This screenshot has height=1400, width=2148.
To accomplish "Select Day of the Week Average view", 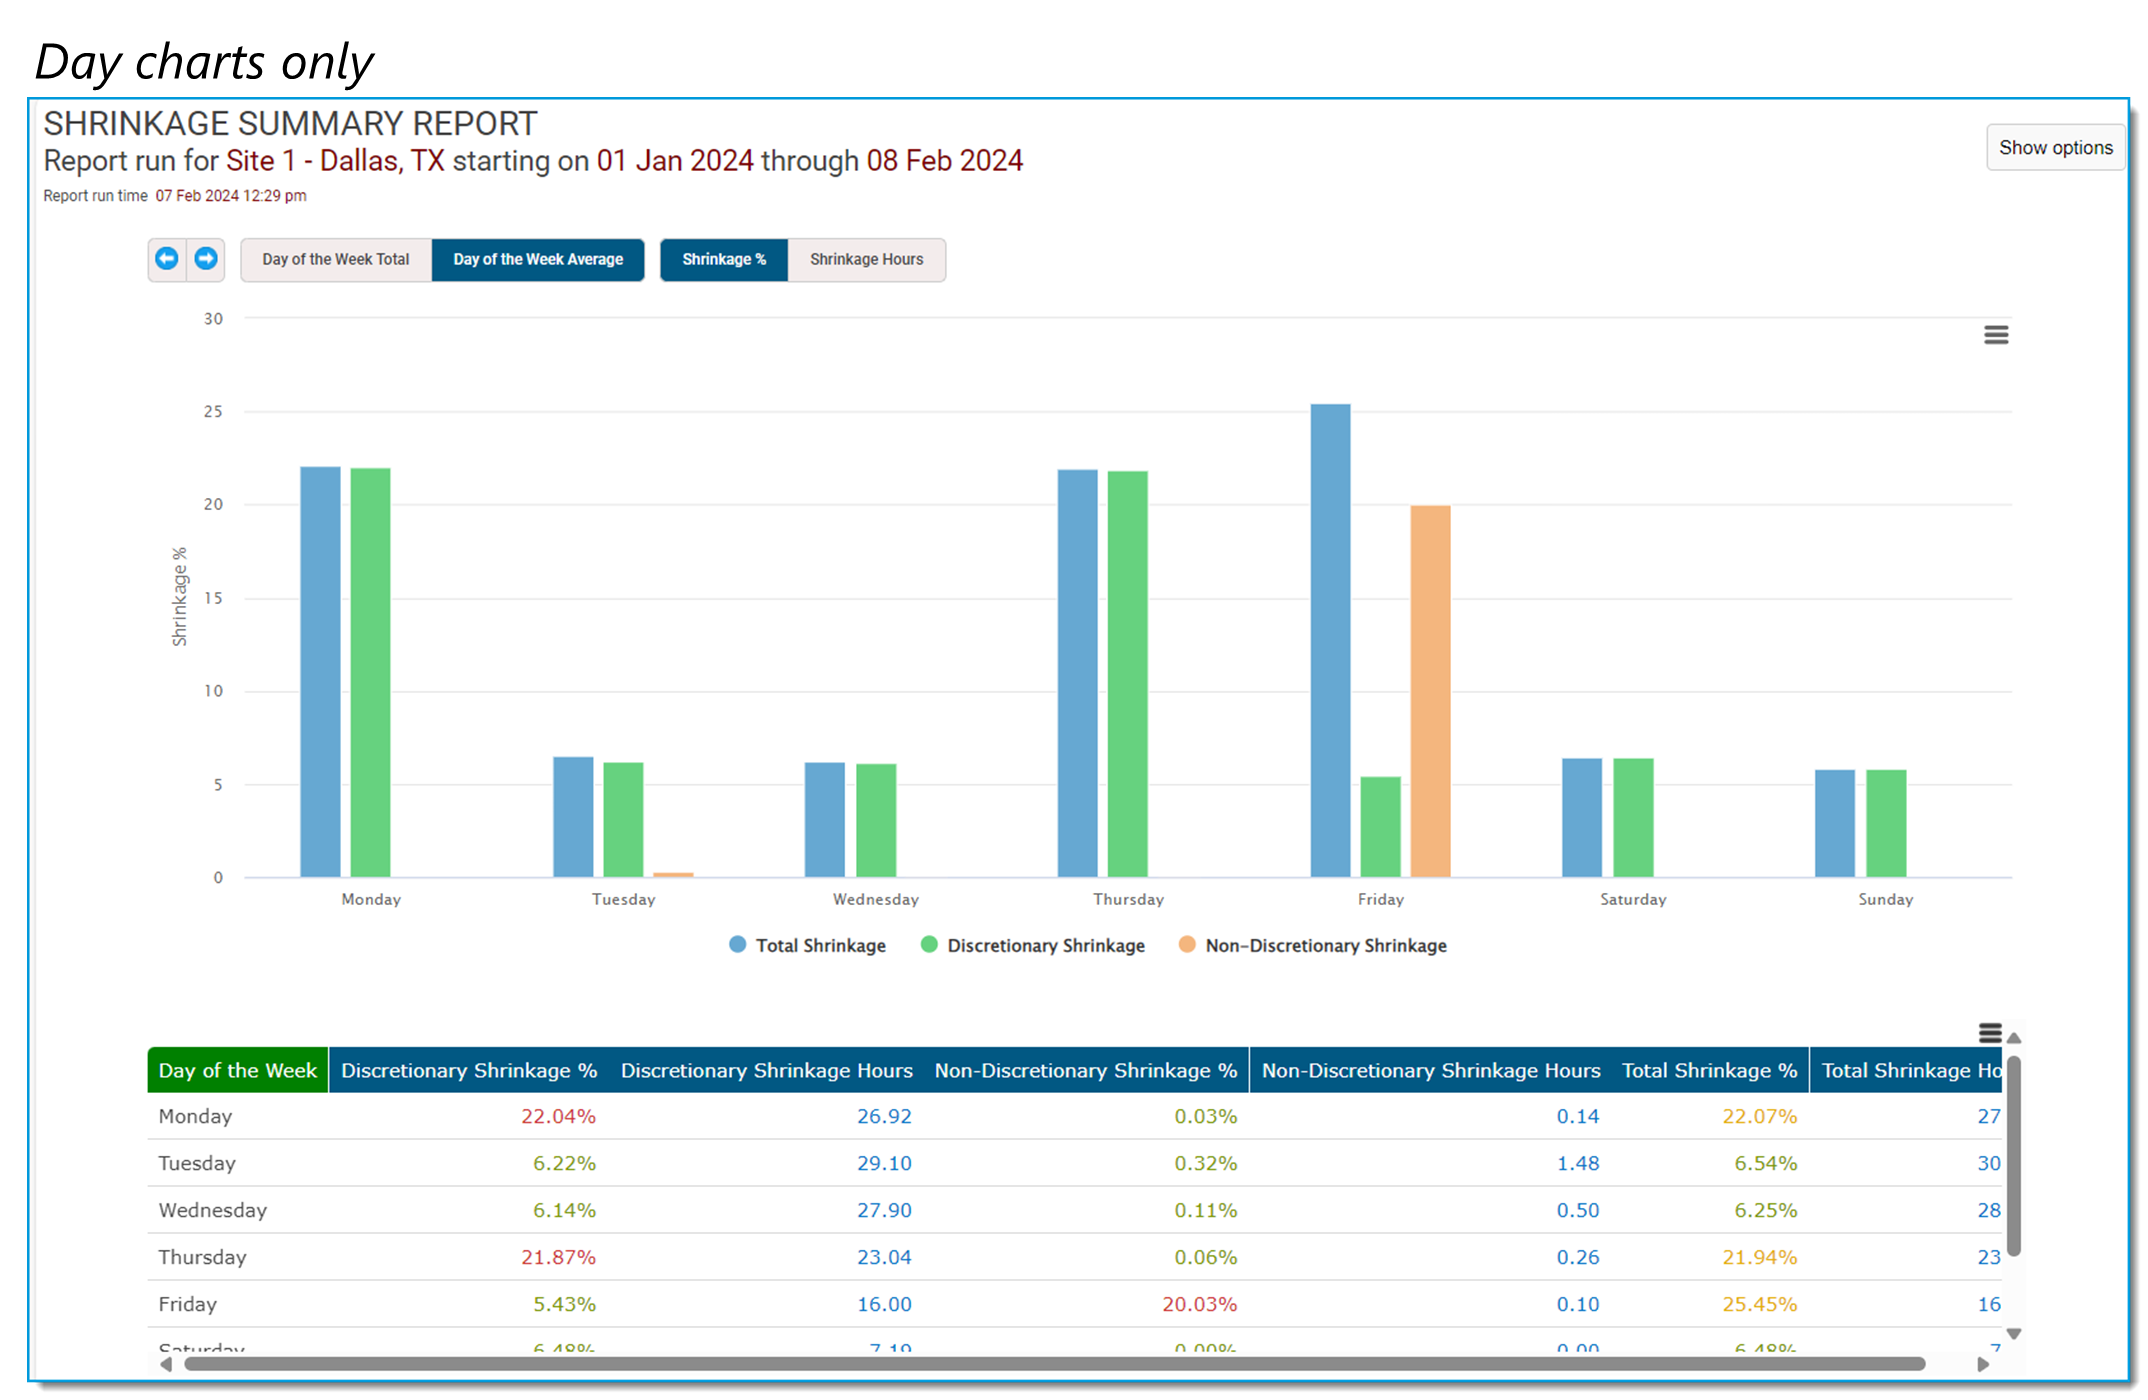I will point(538,259).
